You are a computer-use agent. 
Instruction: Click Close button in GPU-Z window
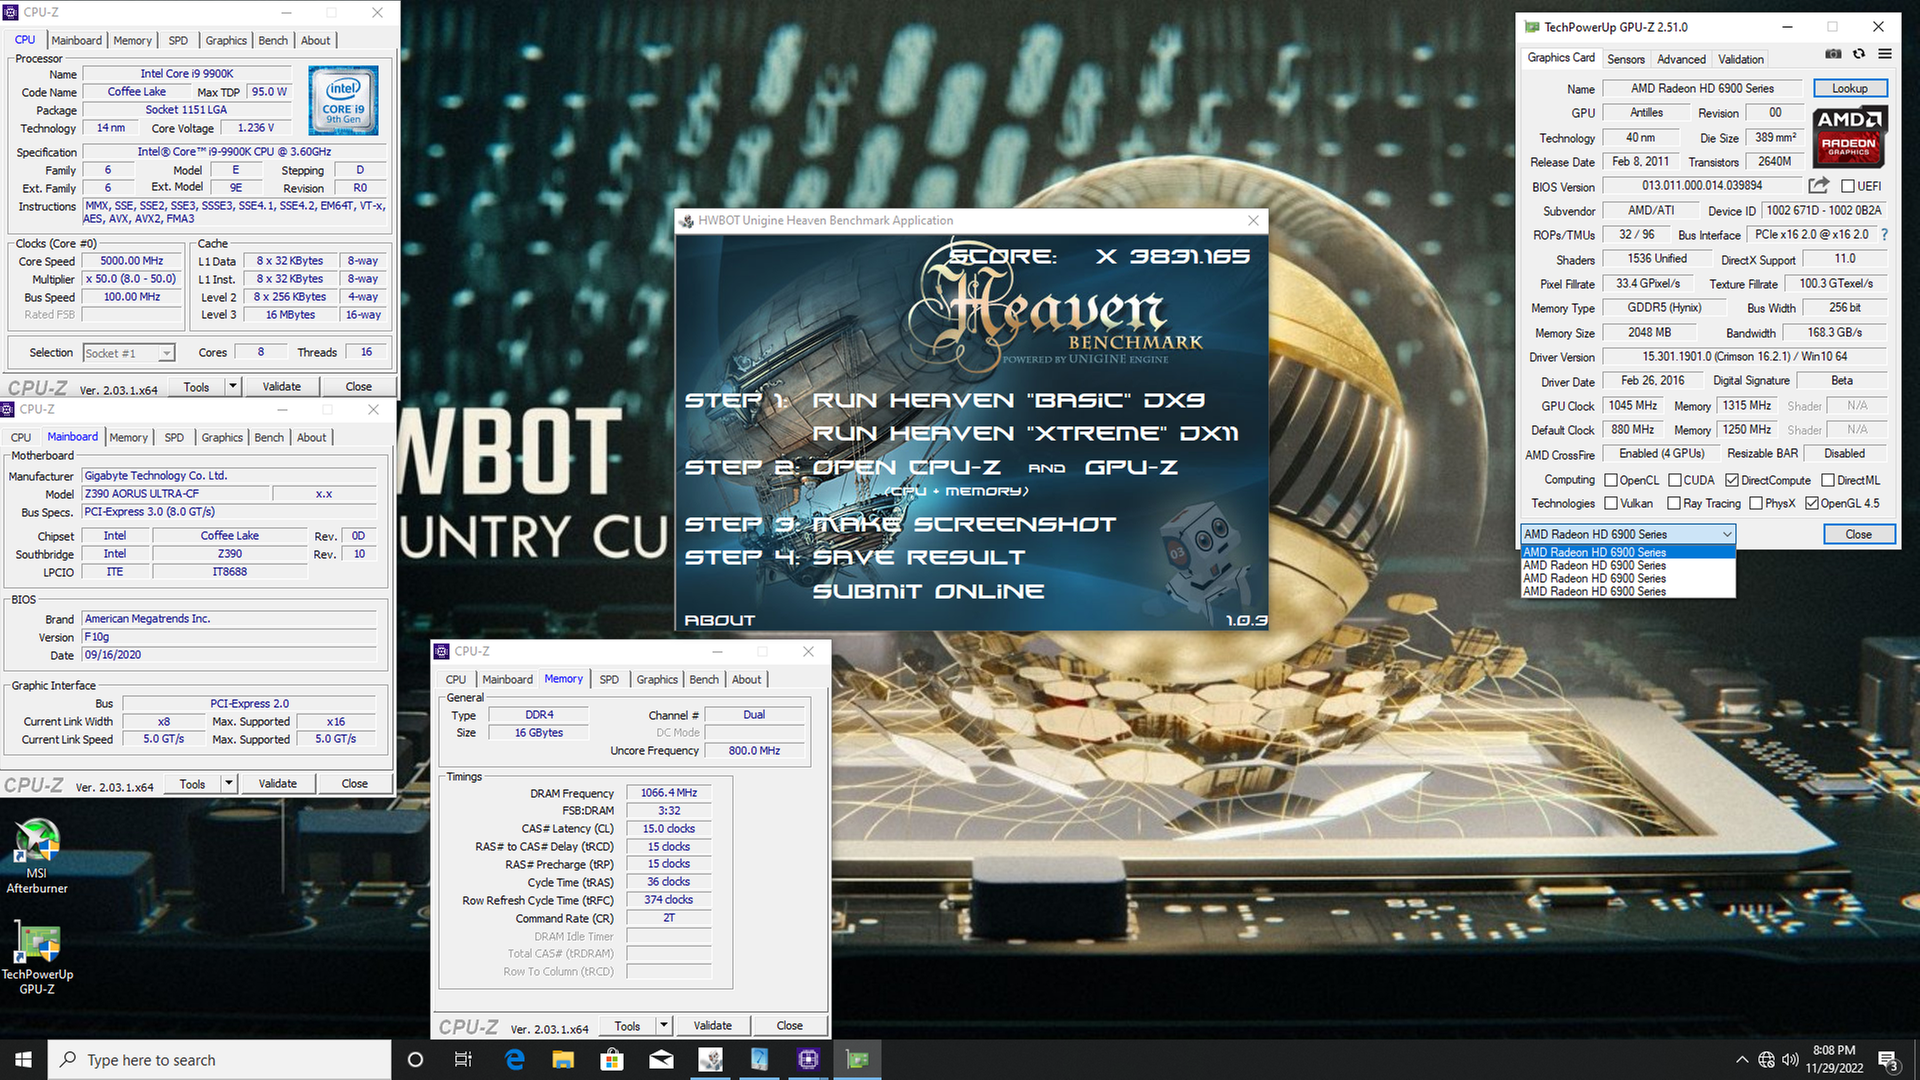click(1858, 534)
